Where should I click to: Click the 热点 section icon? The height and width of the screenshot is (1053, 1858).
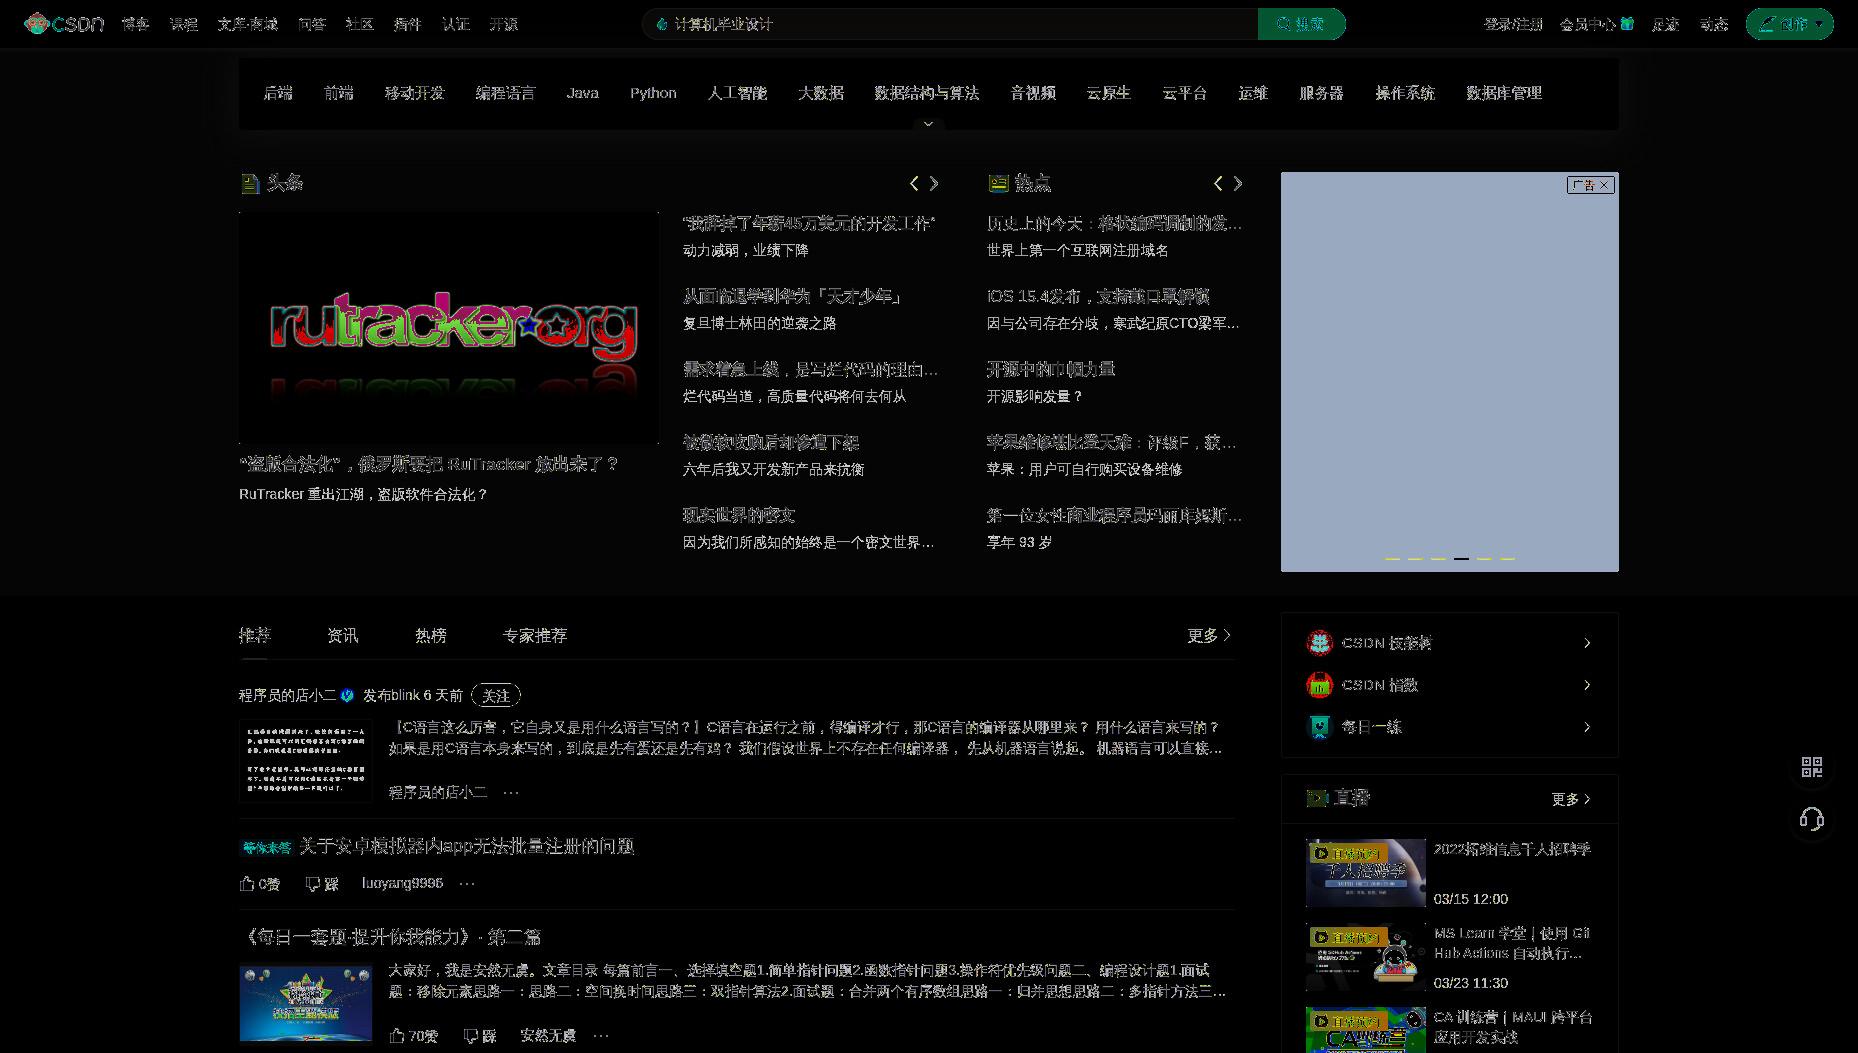[x=998, y=183]
